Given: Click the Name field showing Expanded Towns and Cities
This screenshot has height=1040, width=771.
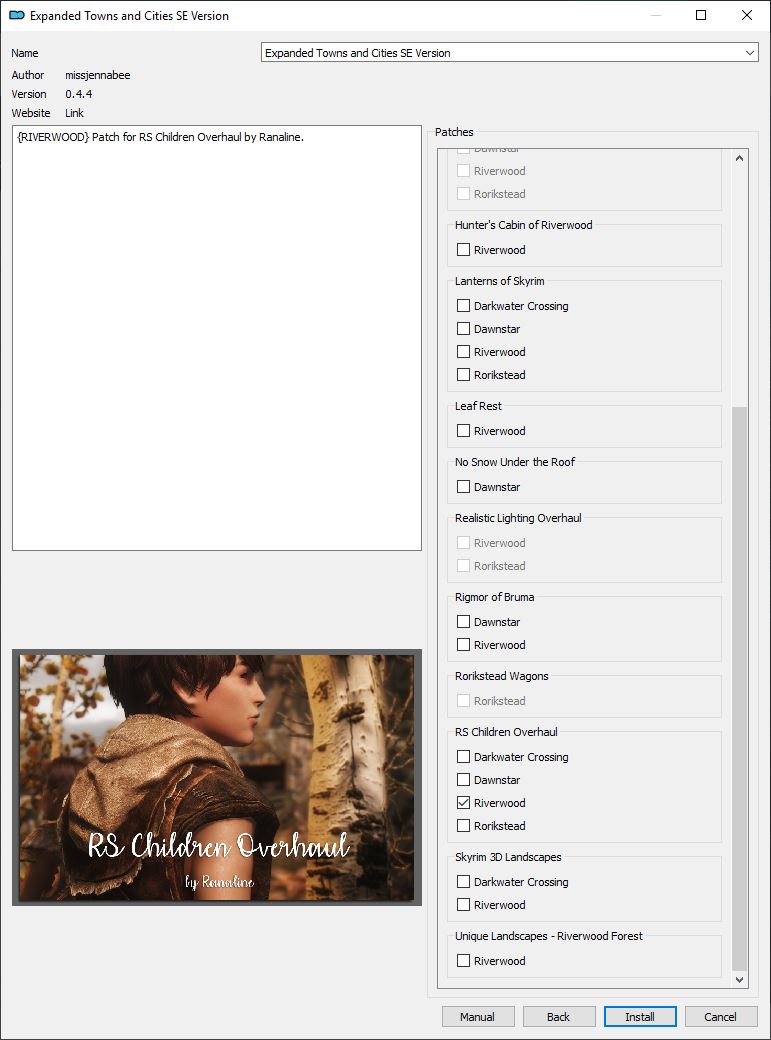Looking at the screenshot, I should [x=510, y=52].
